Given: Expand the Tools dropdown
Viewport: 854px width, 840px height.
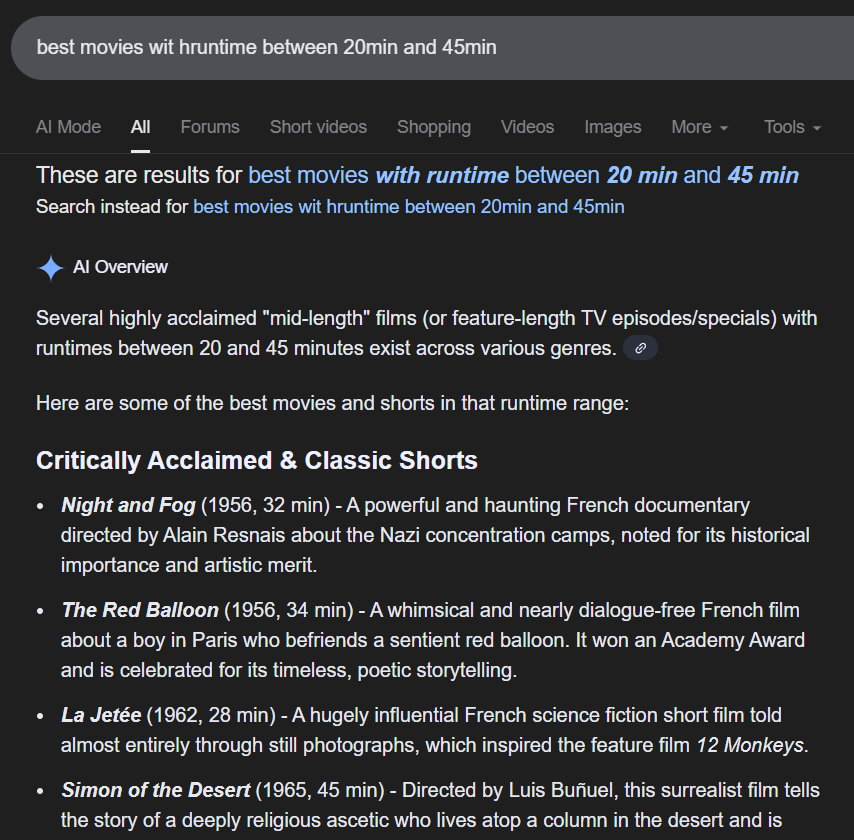Looking at the screenshot, I should tap(792, 127).
